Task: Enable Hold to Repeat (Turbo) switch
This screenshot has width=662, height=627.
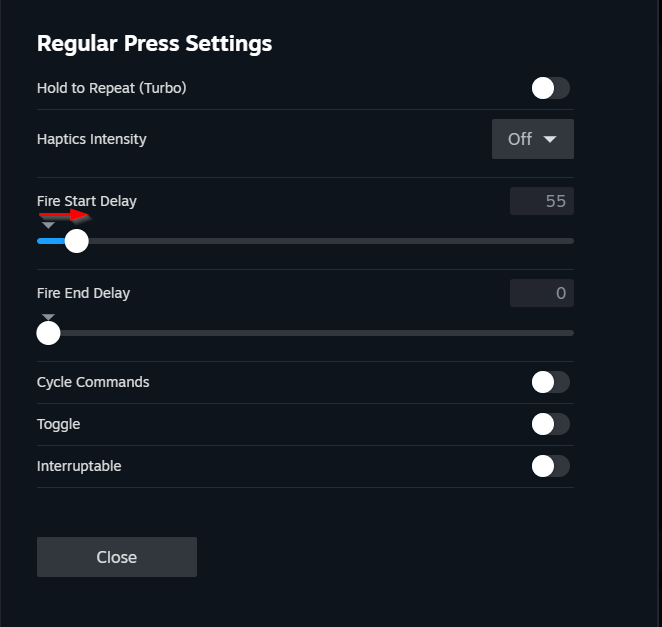Action: [550, 88]
